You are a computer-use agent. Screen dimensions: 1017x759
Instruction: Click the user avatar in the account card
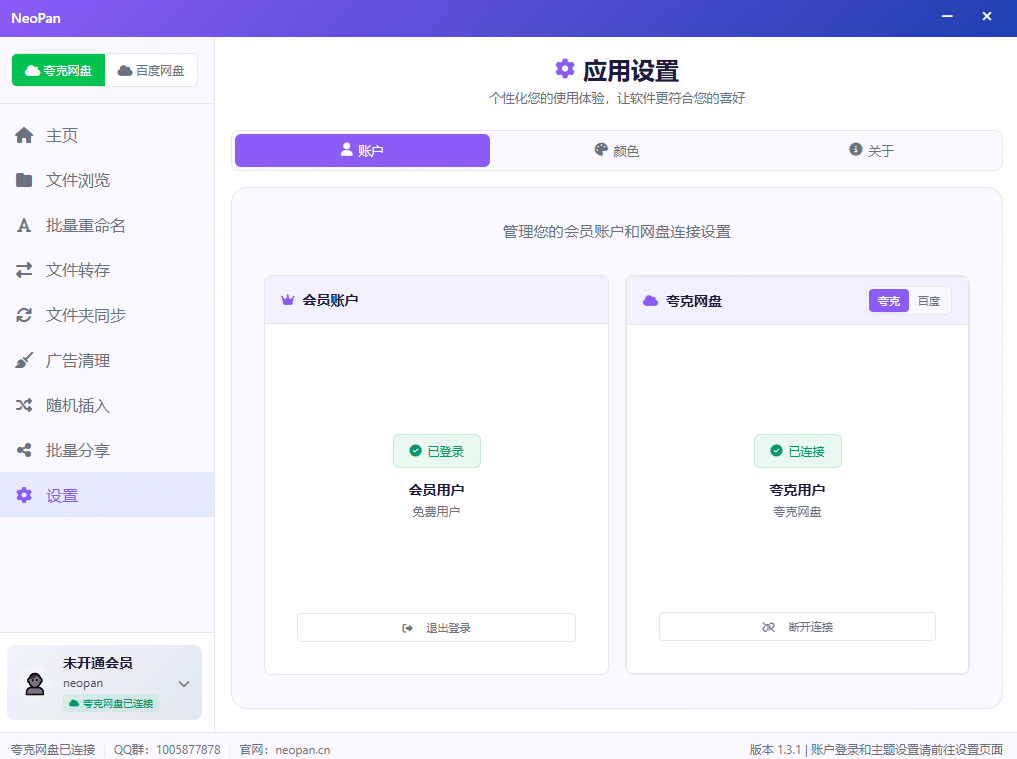pos(35,683)
